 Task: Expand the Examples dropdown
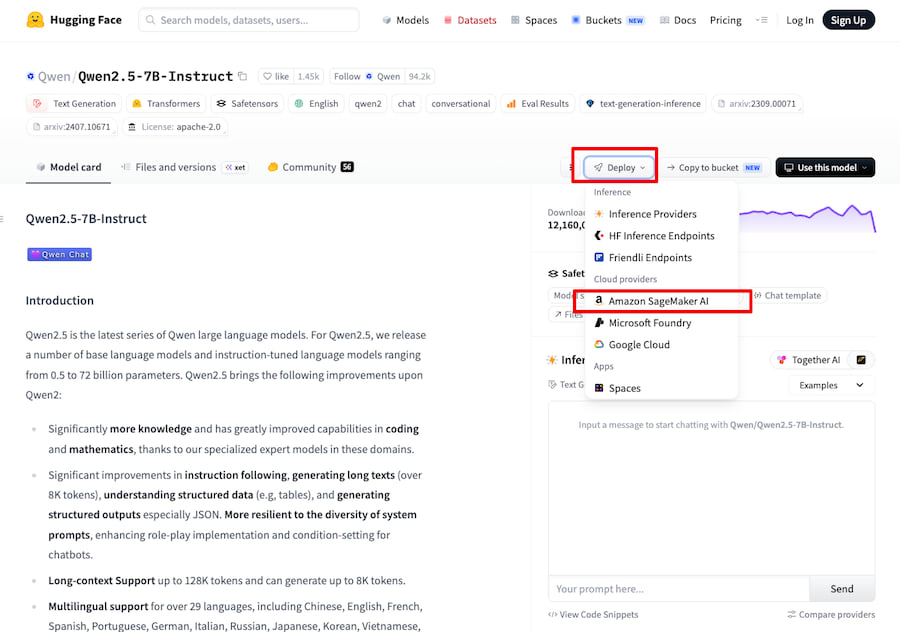pyautogui.click(x=831, y=385)
